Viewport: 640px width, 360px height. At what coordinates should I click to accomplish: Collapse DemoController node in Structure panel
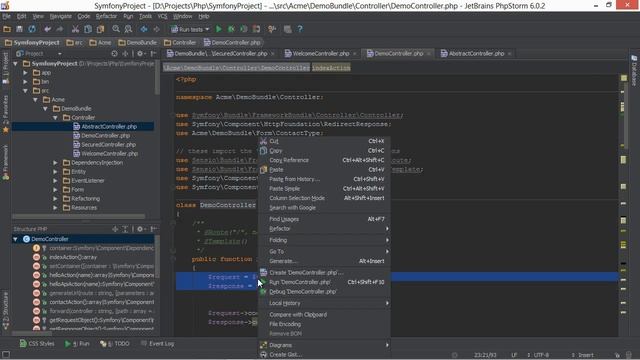(16, 239)
